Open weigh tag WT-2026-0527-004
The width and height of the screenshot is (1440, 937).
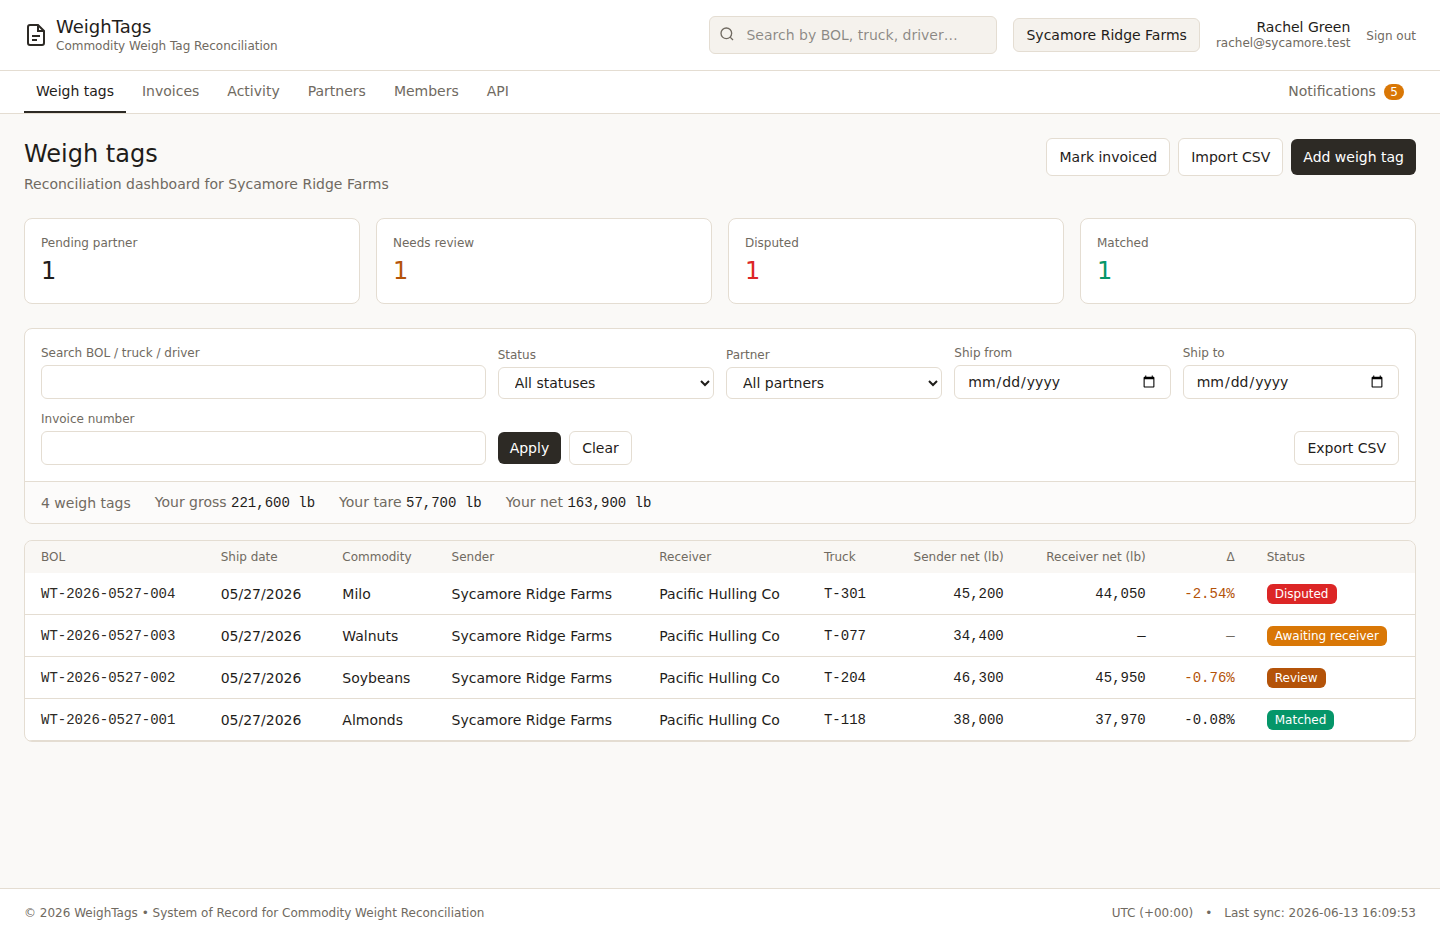[x=108, y=594]
